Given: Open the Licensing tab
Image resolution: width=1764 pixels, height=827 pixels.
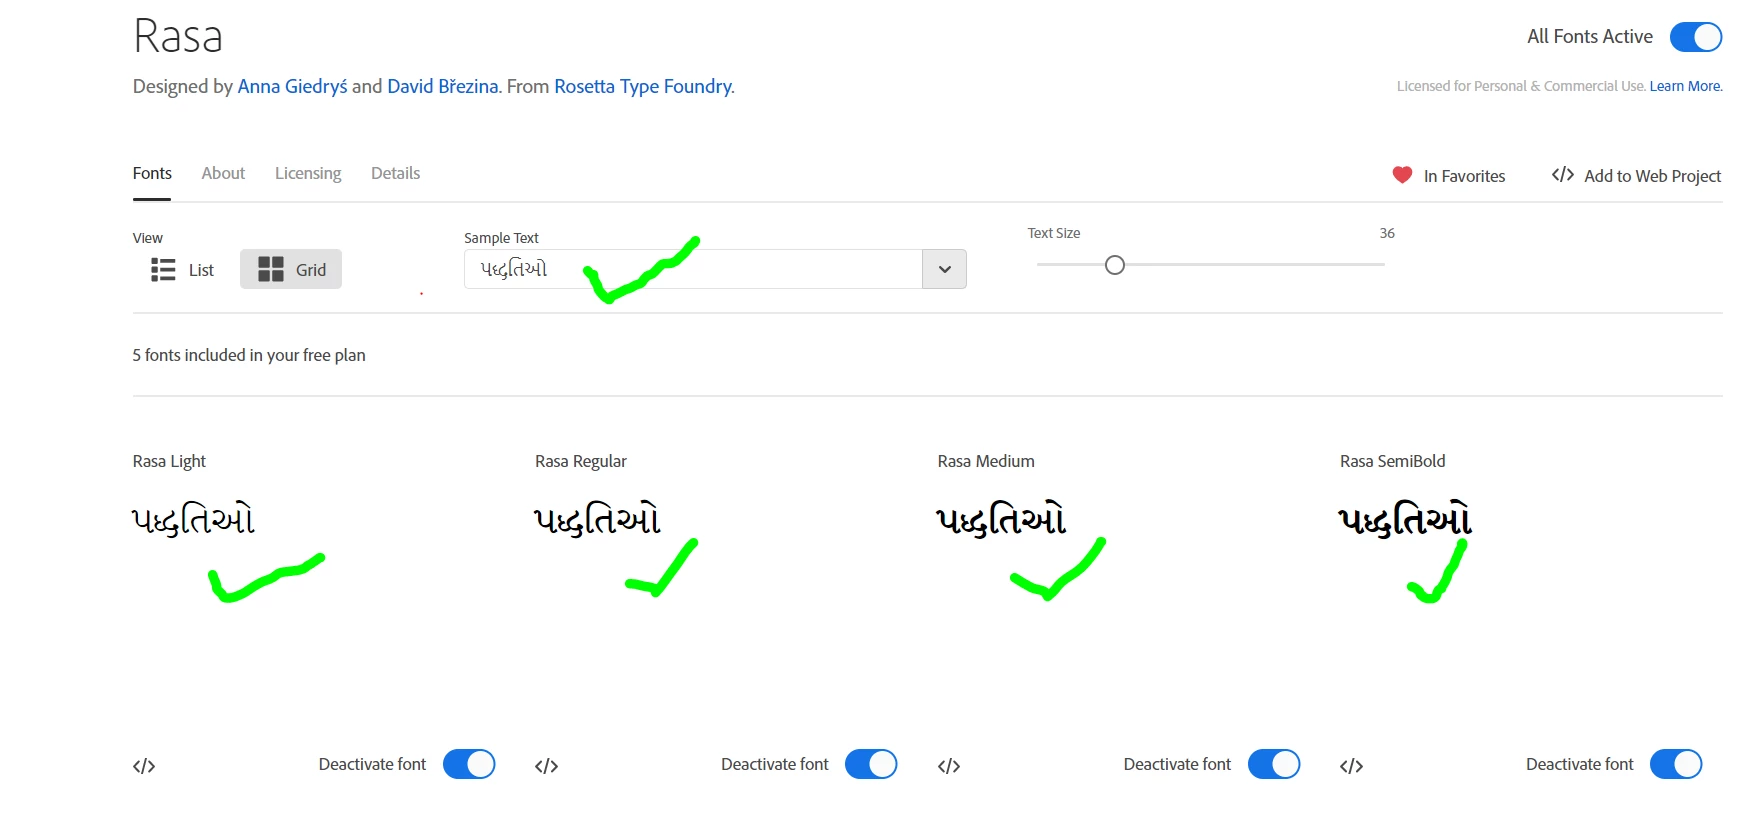Looking at the screenshot, I should (308, 173).
